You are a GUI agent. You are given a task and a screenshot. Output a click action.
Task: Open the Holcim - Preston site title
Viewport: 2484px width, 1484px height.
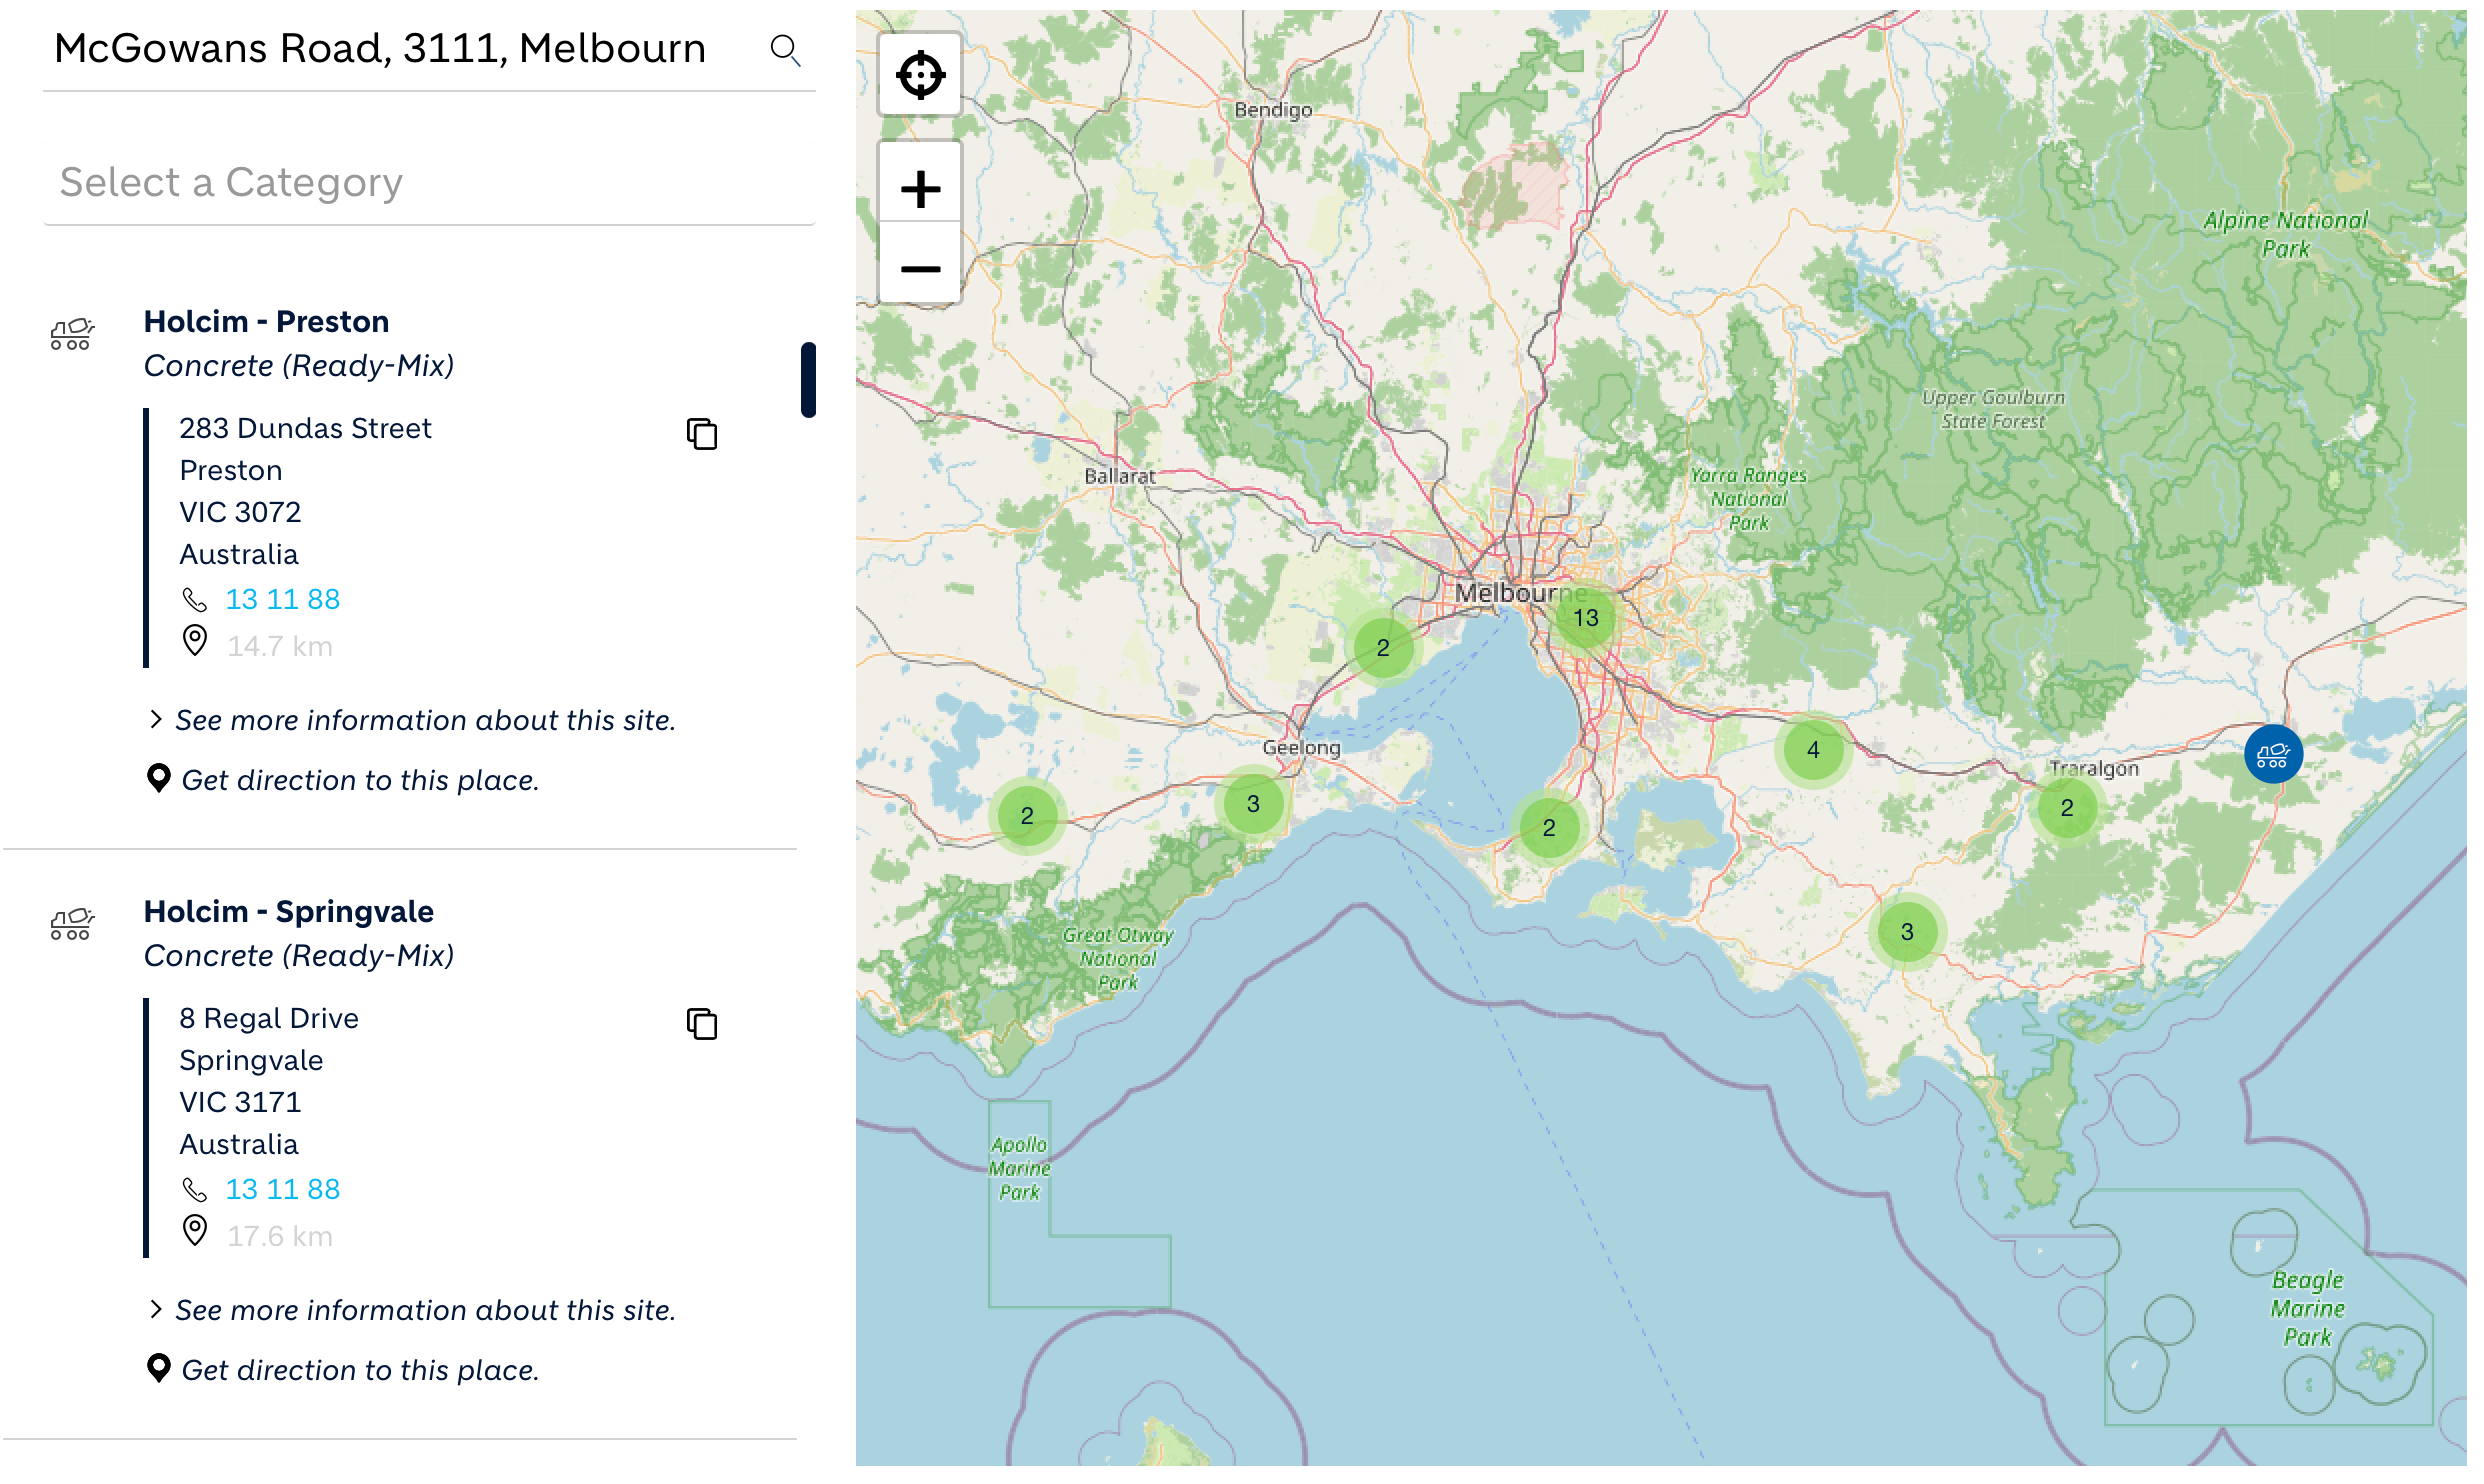pos(267,322)
